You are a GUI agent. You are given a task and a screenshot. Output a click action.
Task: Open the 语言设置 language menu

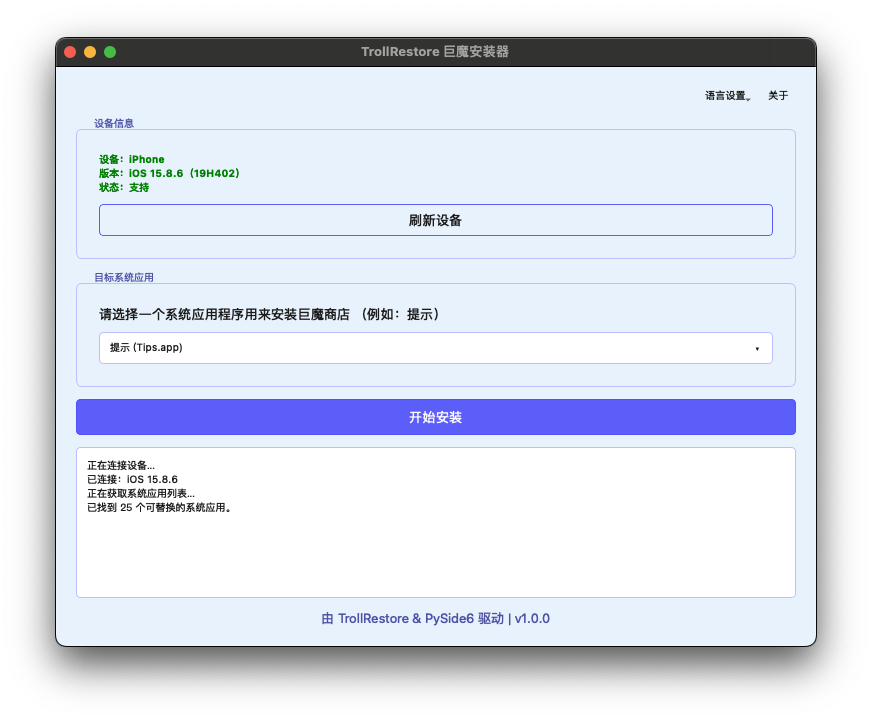click(x=727, y=96)
